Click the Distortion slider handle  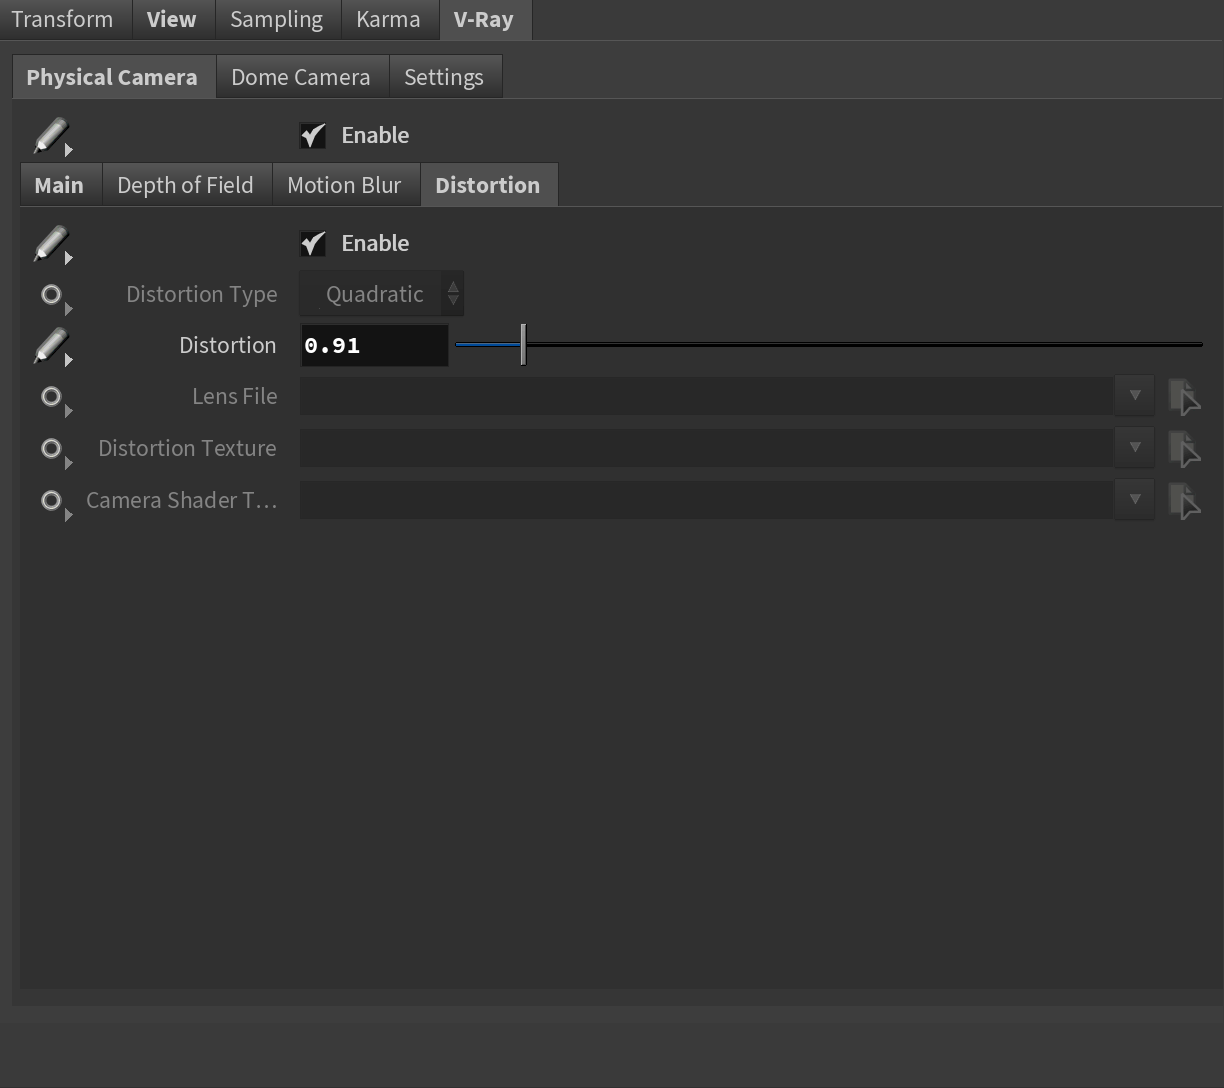[x=523, y=345]
